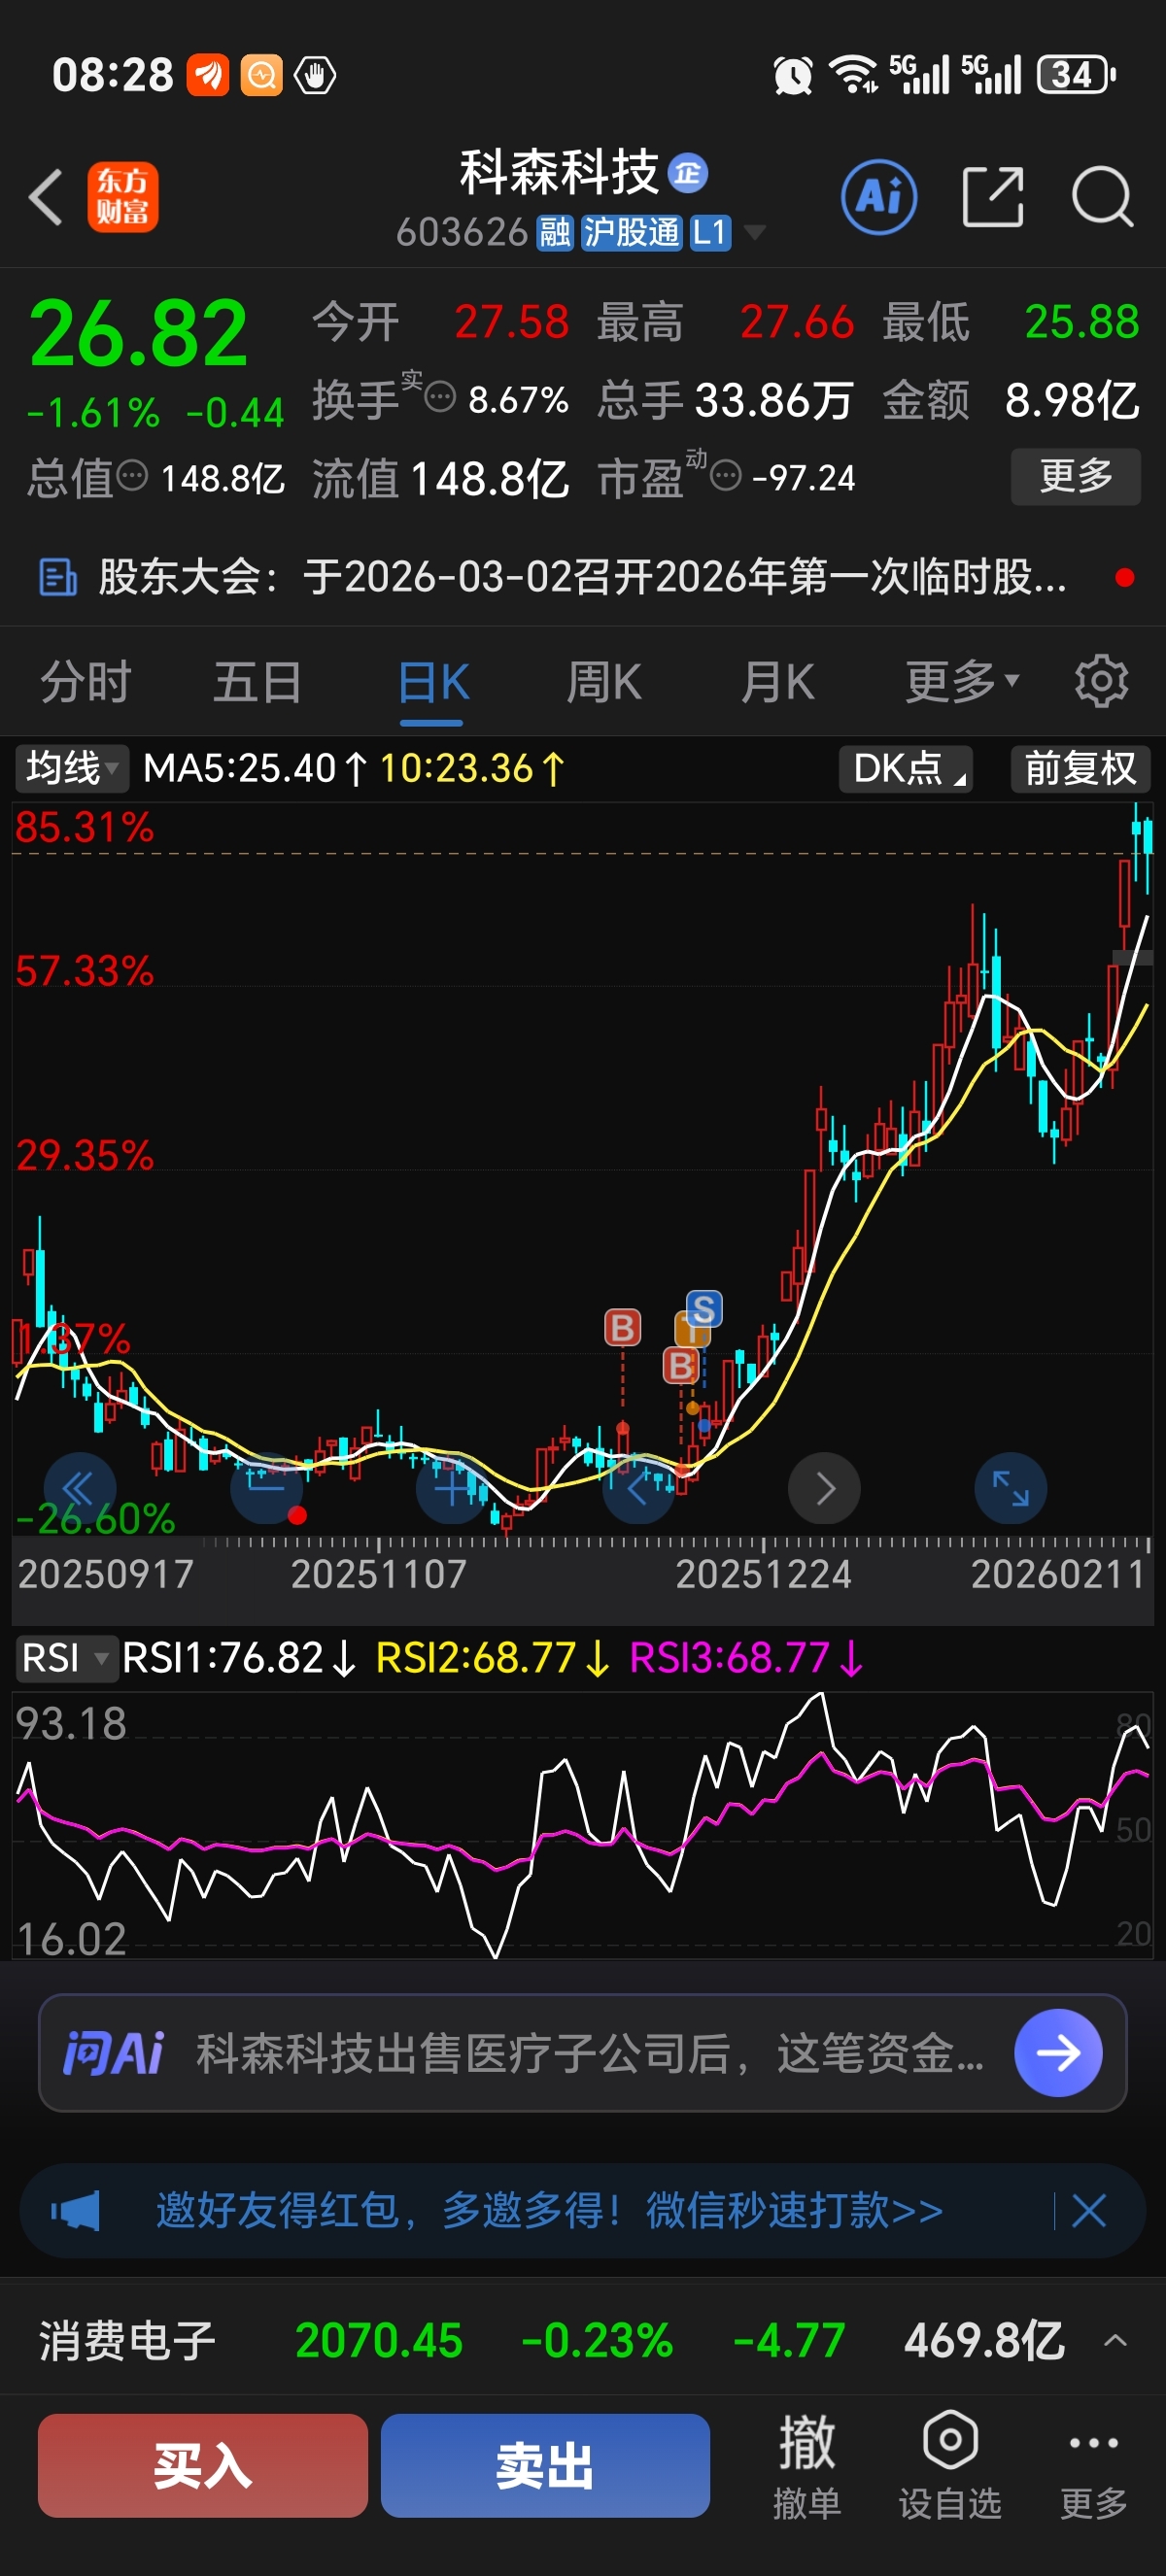This screenshot has height=2576, width=1166.
Task: Tap 买入 buy button
Action: pos(203,2465)
